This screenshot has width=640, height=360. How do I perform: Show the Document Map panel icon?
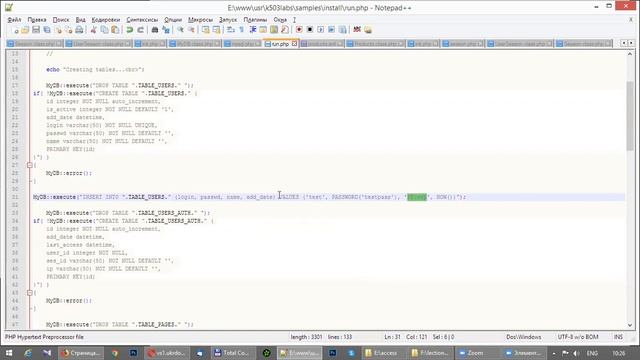coord(274,30)
